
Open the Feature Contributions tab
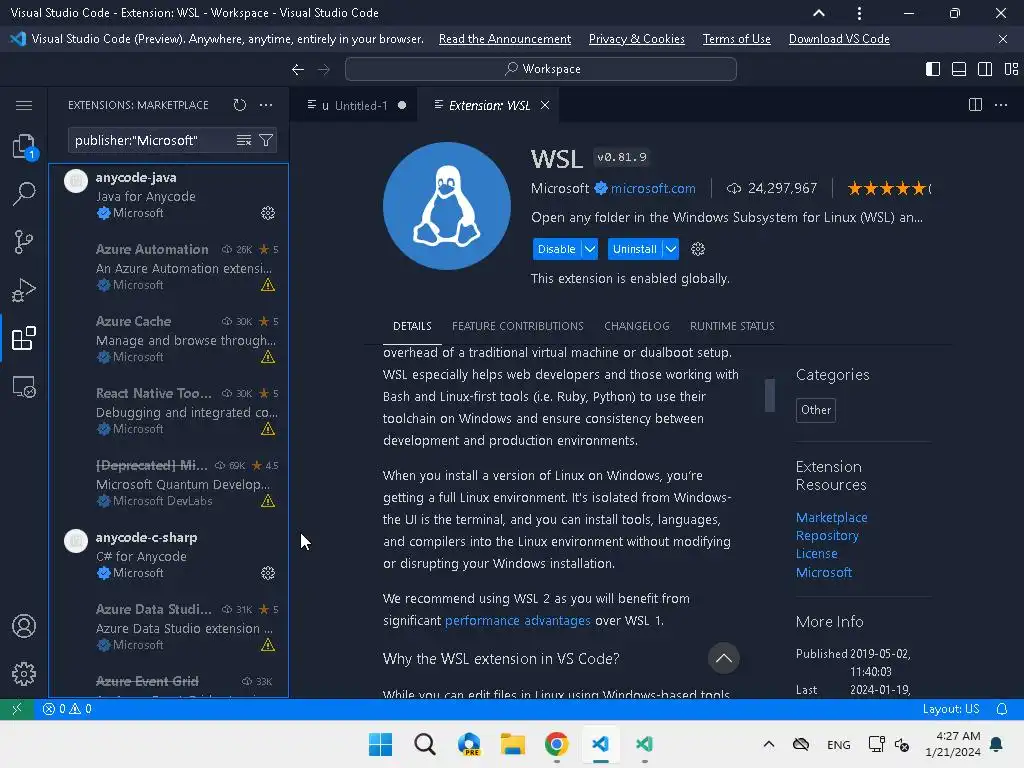(517, 326)
